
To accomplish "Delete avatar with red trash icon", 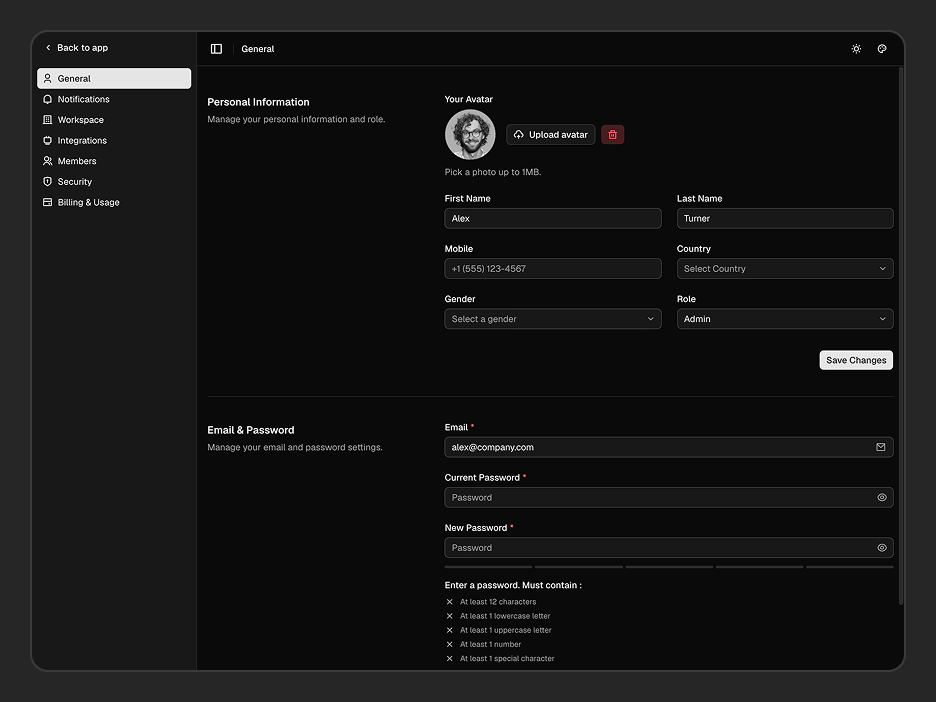I will point(612,135).
